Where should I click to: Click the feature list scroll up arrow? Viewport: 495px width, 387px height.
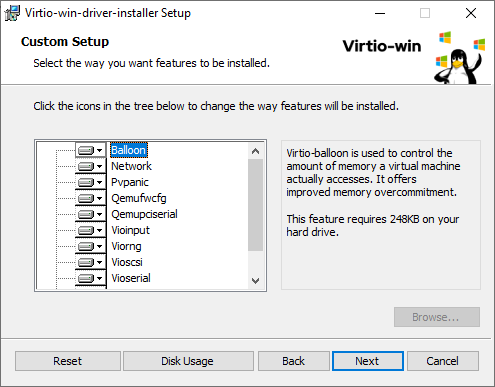click(256, 151)
